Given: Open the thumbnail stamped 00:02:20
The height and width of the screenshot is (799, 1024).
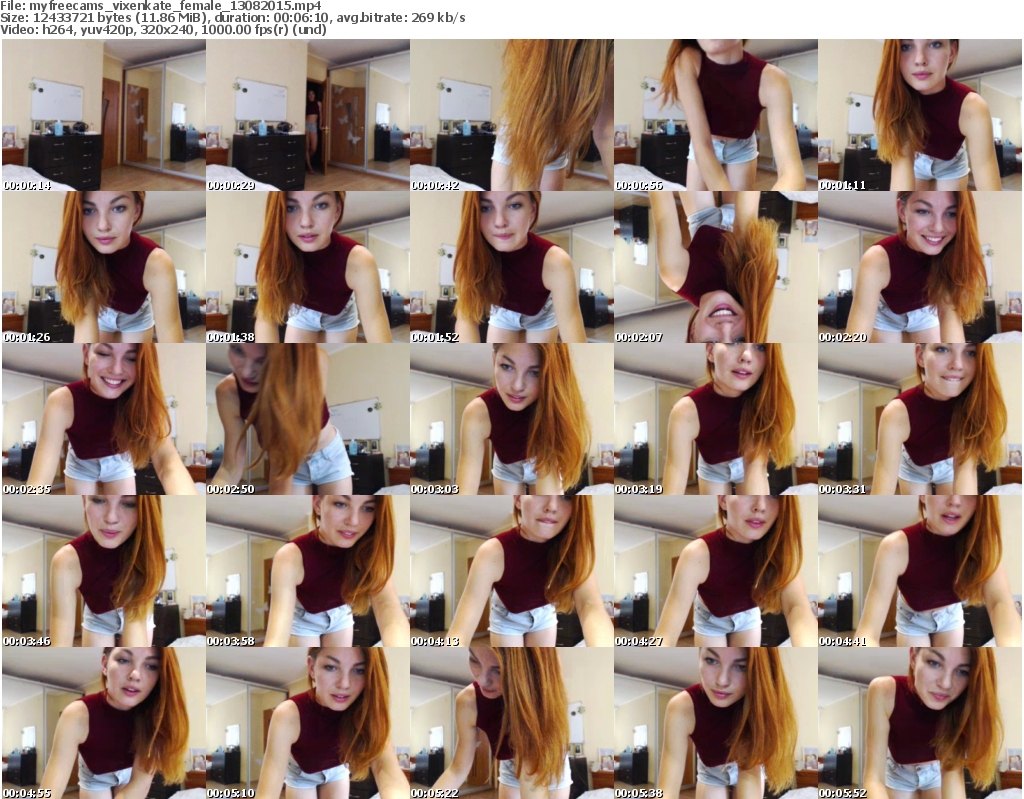Looking at the screenshot, I should [920, 267].
